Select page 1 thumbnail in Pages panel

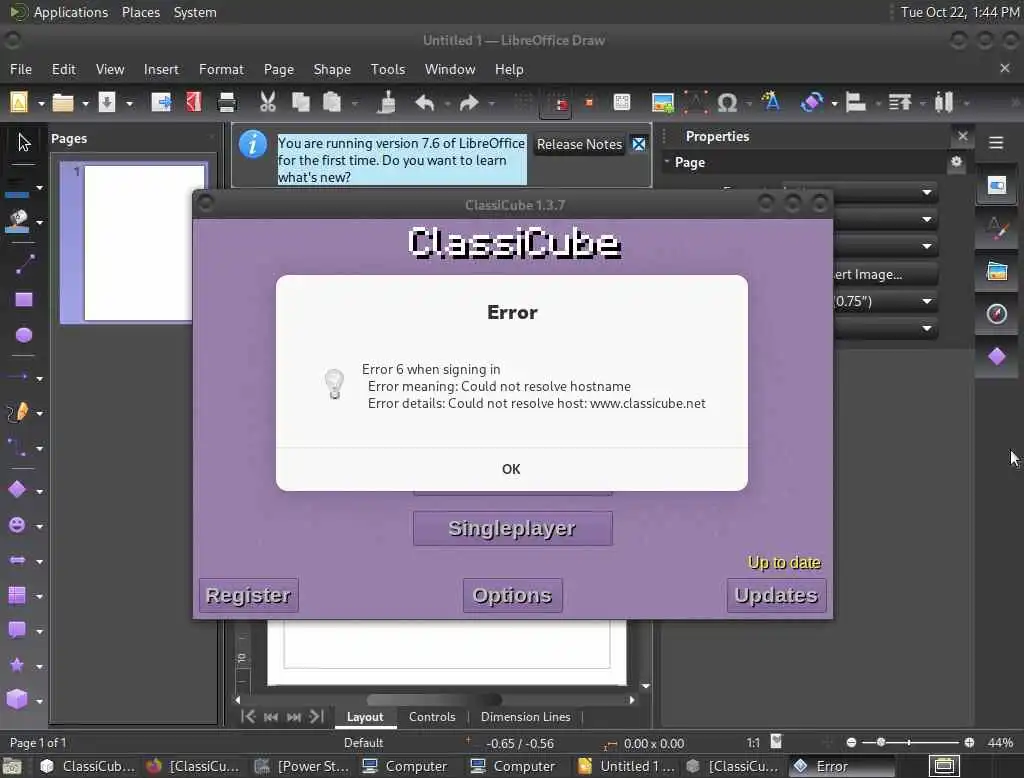pos(137,242)
